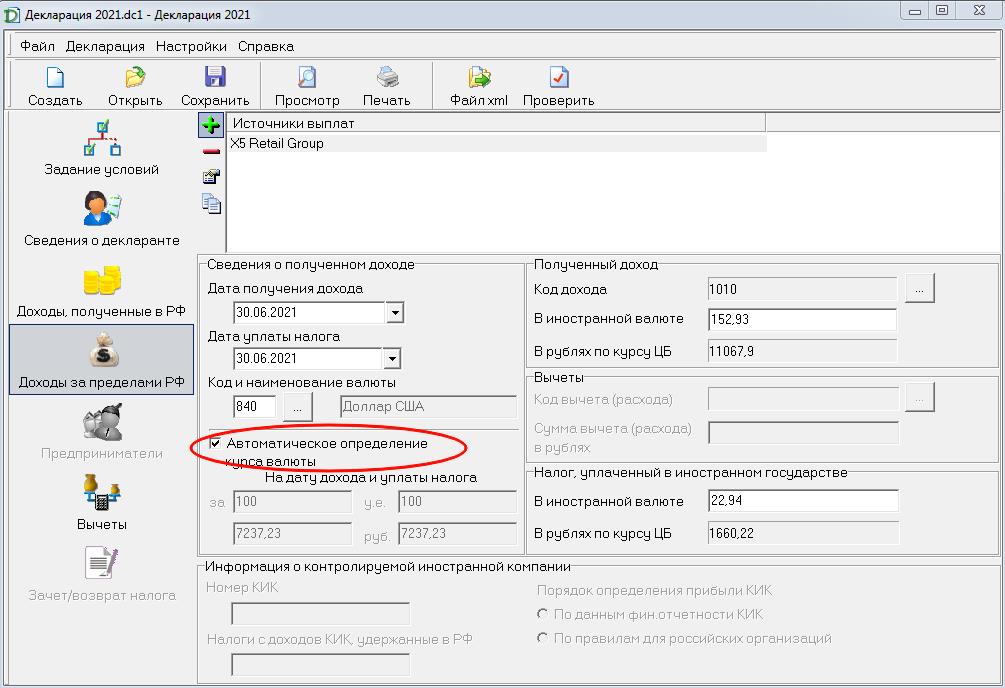Go to Сведения о декларанте section

coord(101,219)
